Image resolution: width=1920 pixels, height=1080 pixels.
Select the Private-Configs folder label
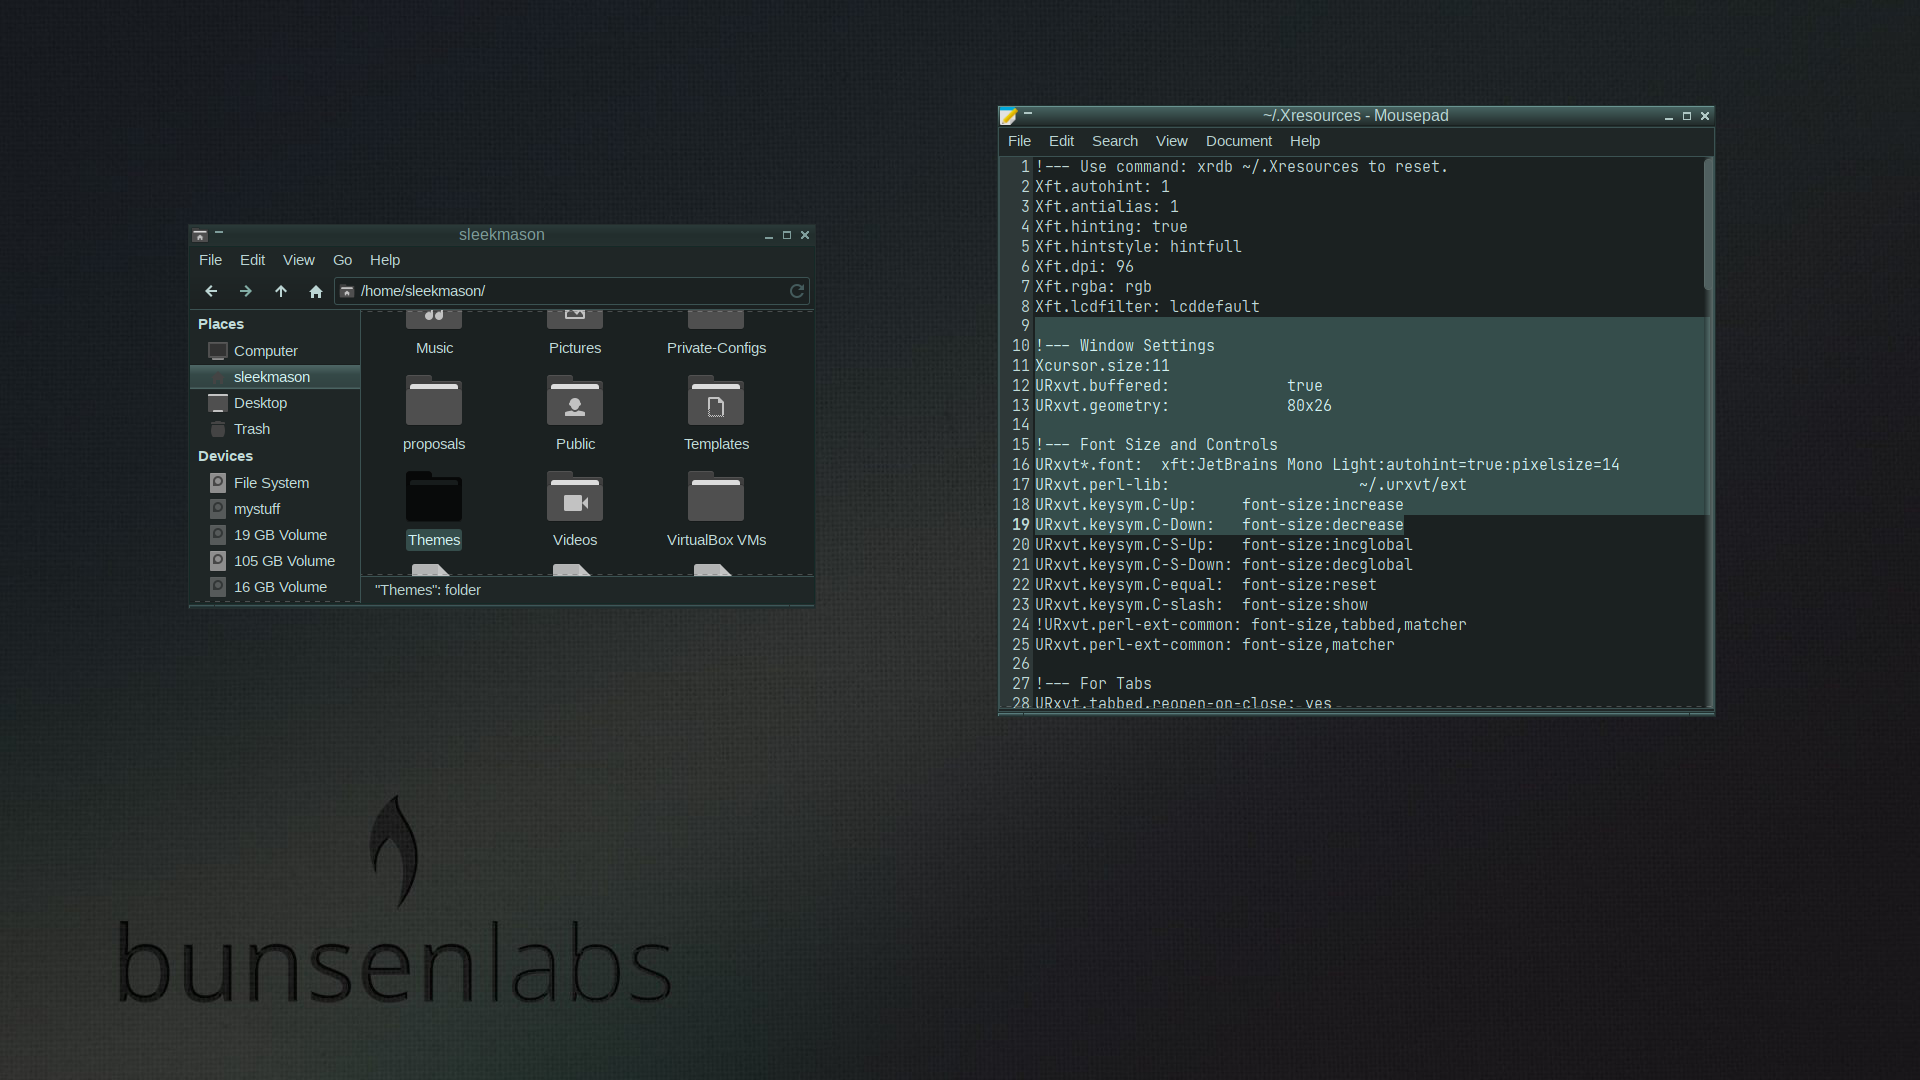(716, 348)
